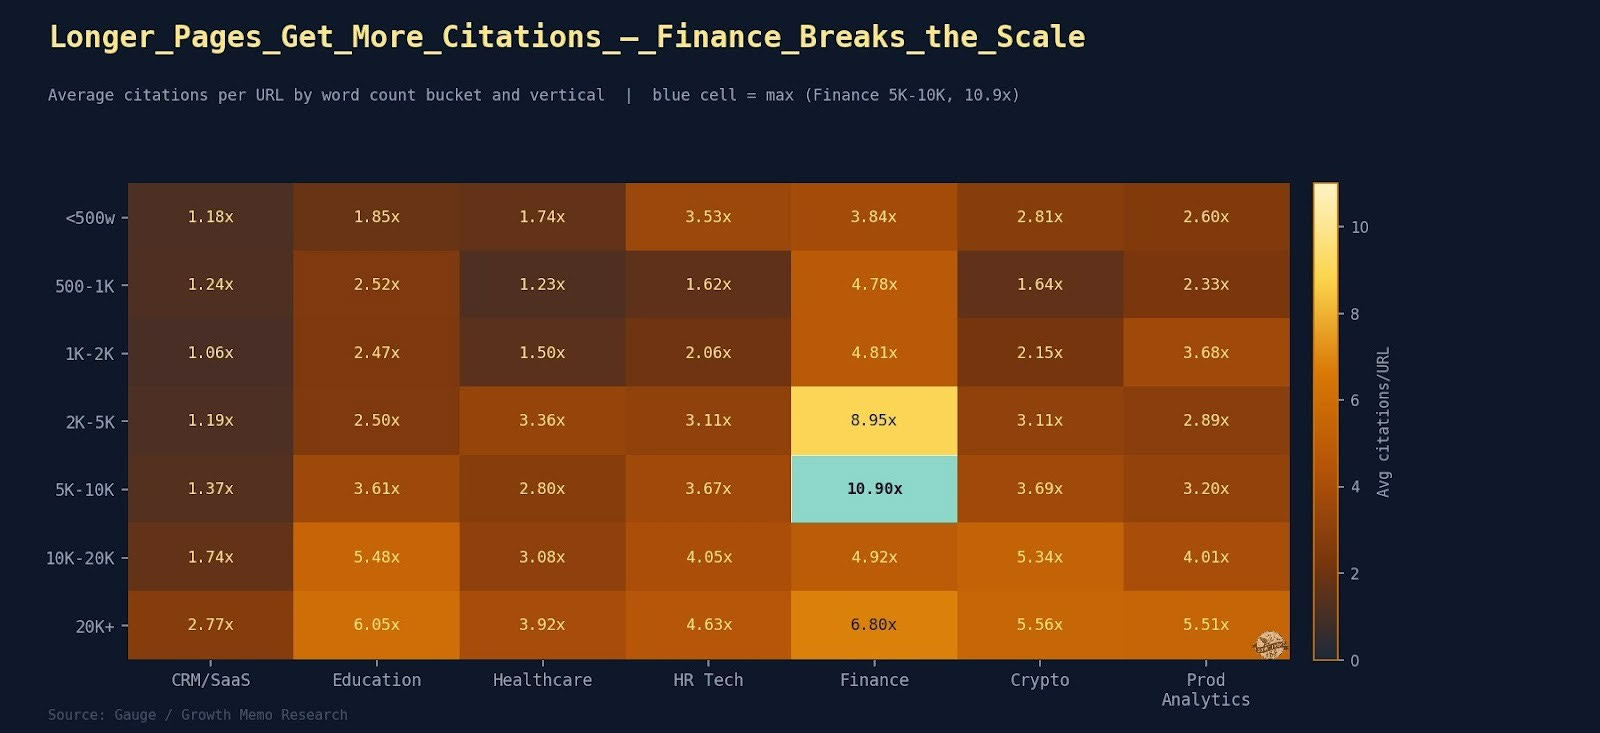Image resolution: width=1600 pixels, height=733 pixels.
Task: Click the chart title about Finance
Action: [x=567, y=37]
